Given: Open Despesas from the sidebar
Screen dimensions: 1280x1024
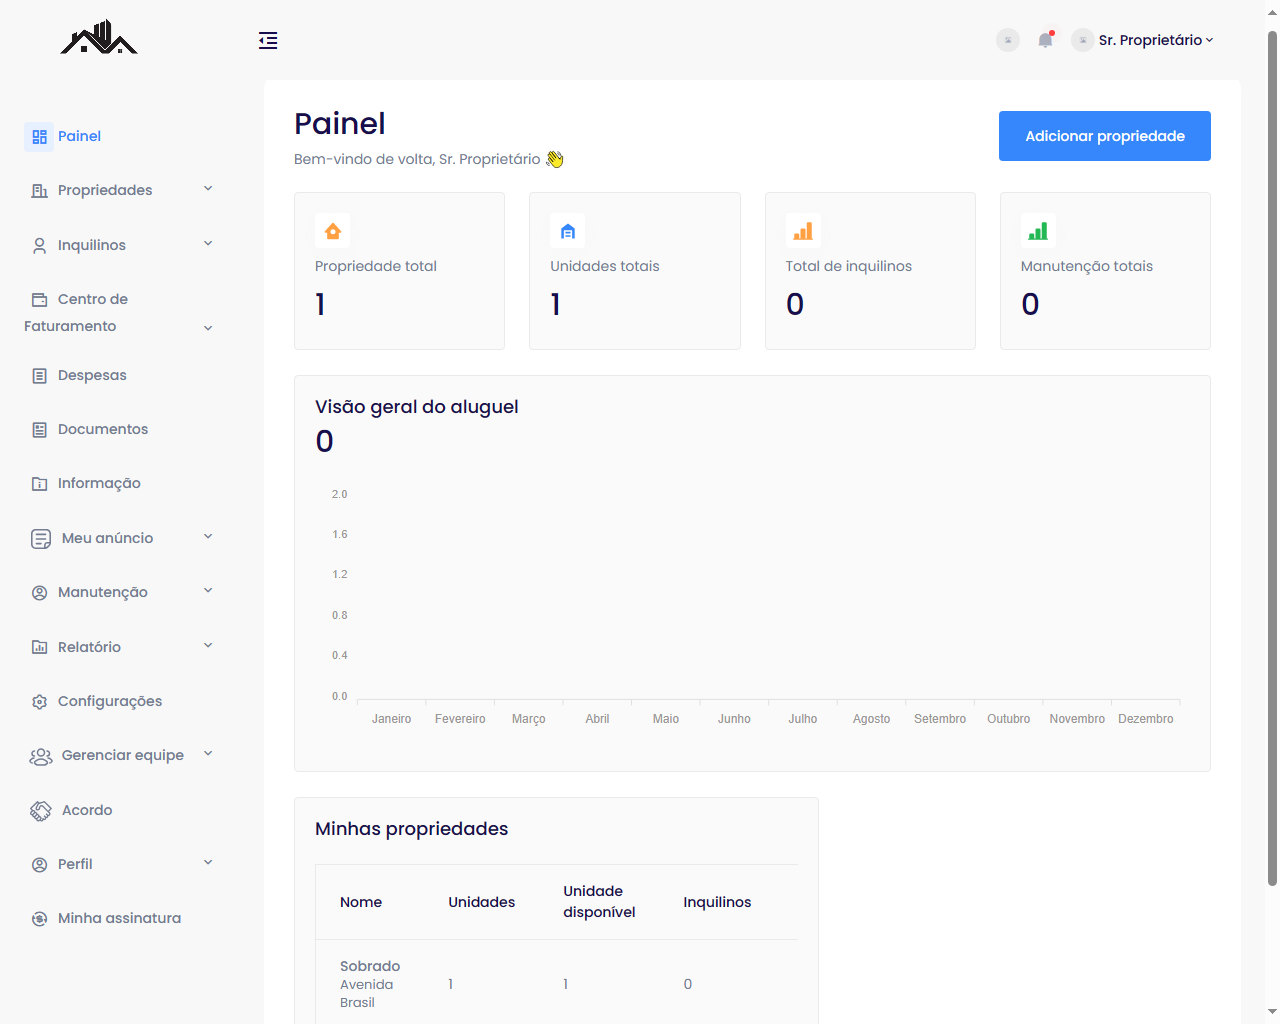Looking at the screenshot, I should 92,376.
